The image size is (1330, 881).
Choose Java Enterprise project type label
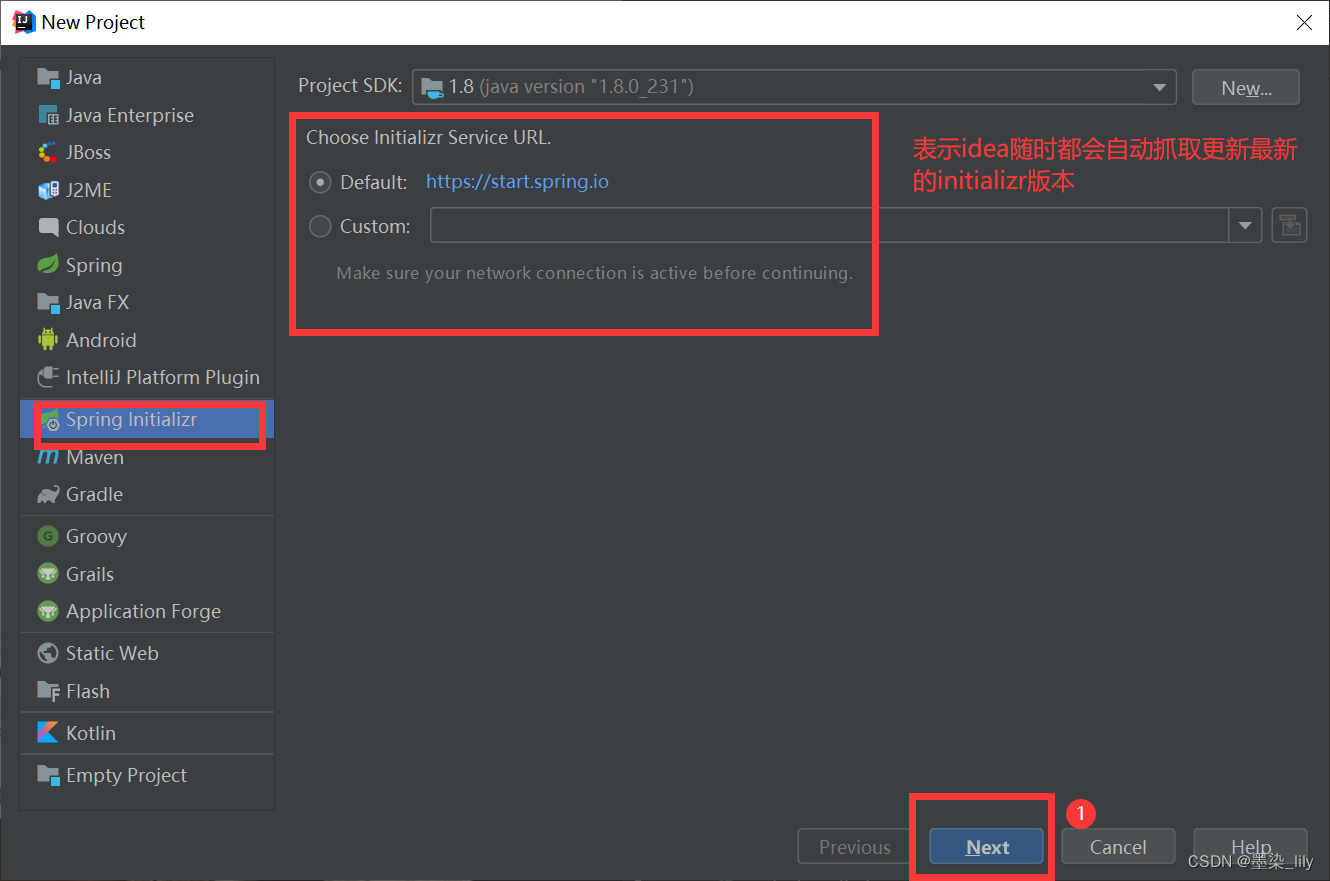[130, 116]
